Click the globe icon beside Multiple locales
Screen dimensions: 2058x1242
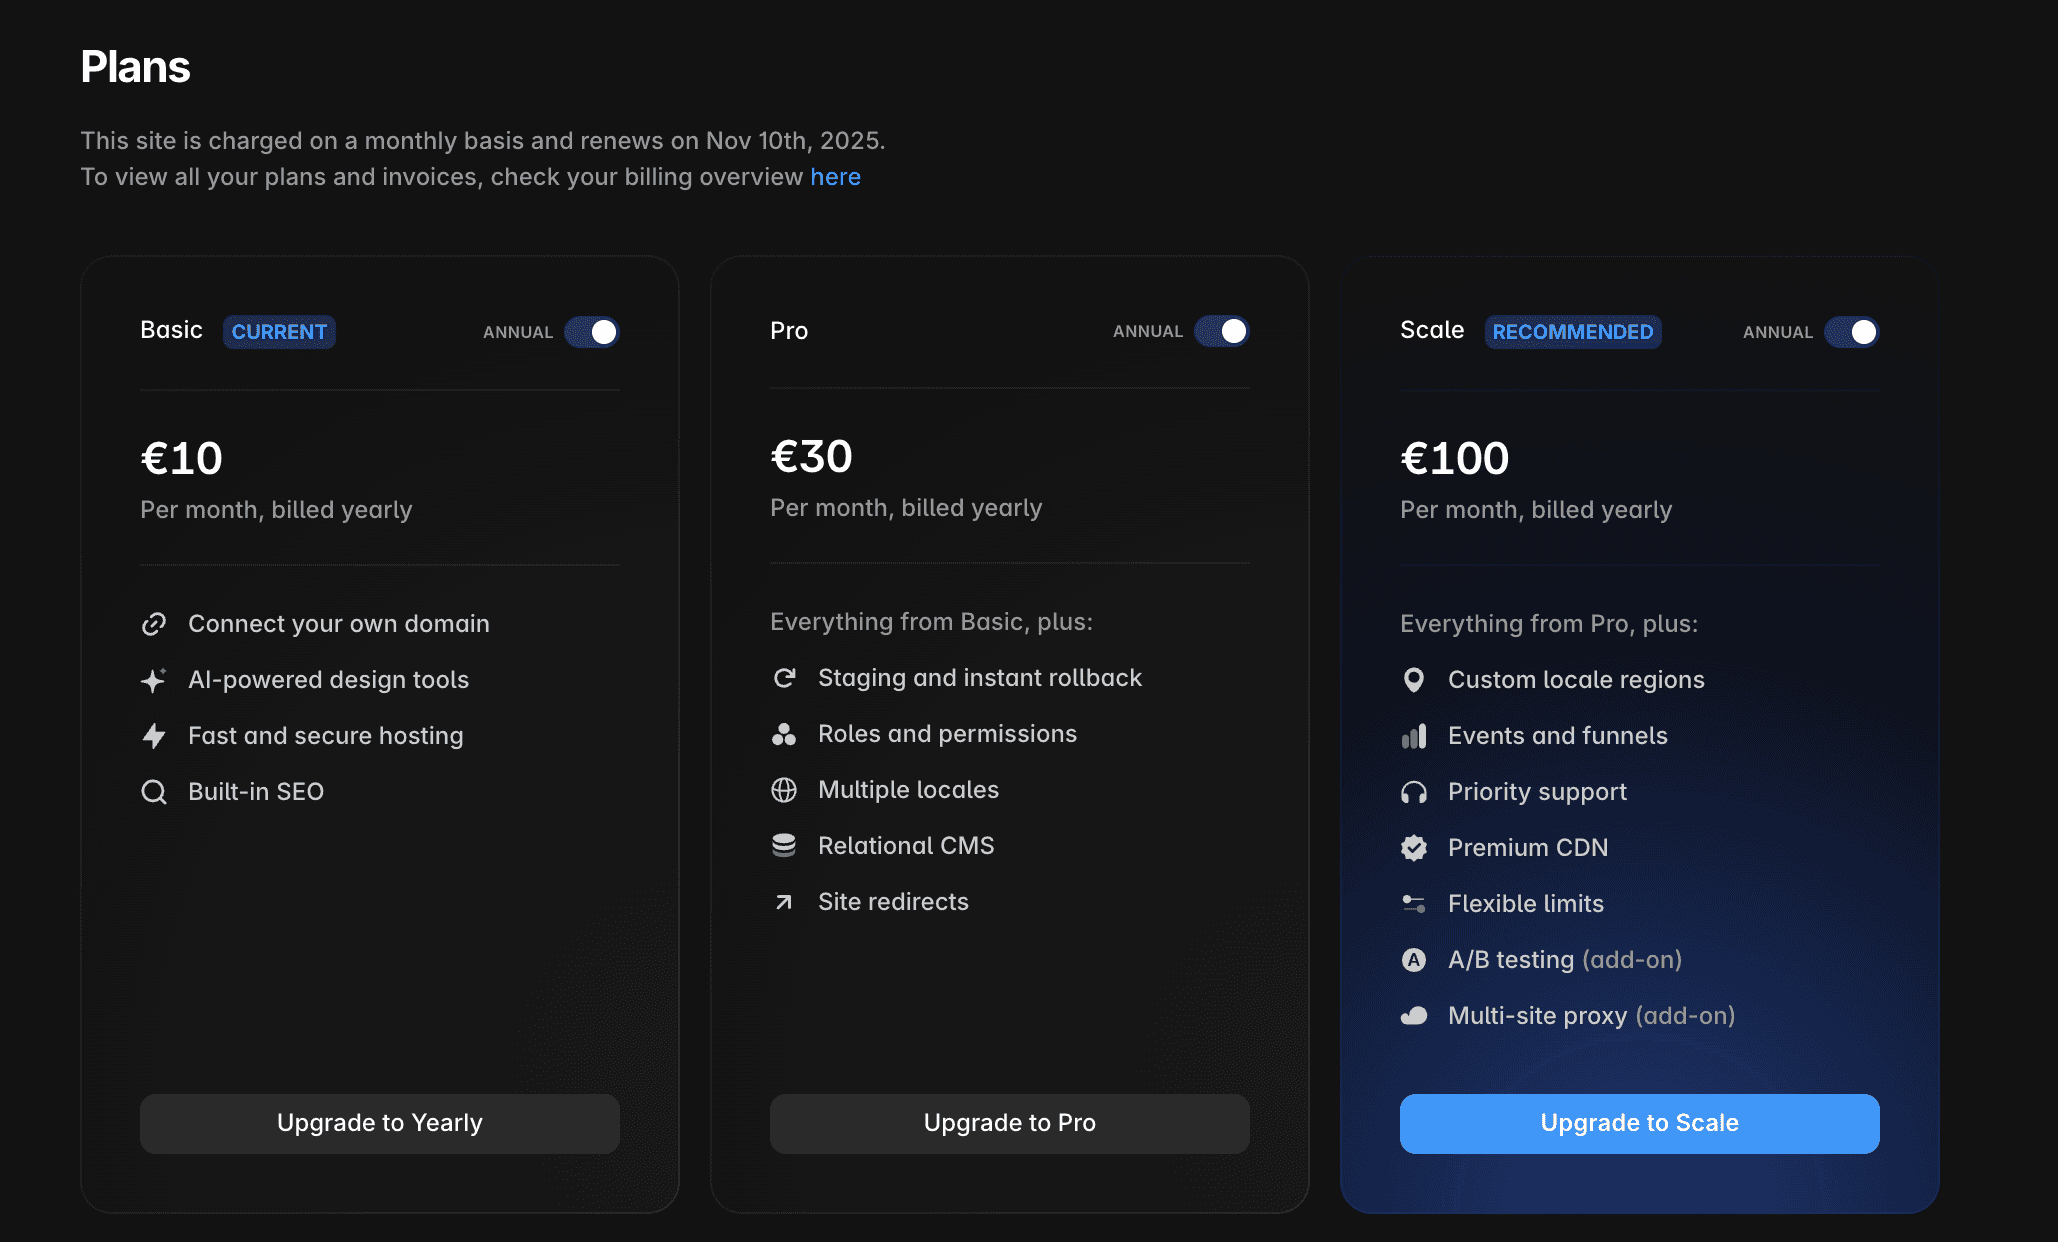click(x=784, y=789)
